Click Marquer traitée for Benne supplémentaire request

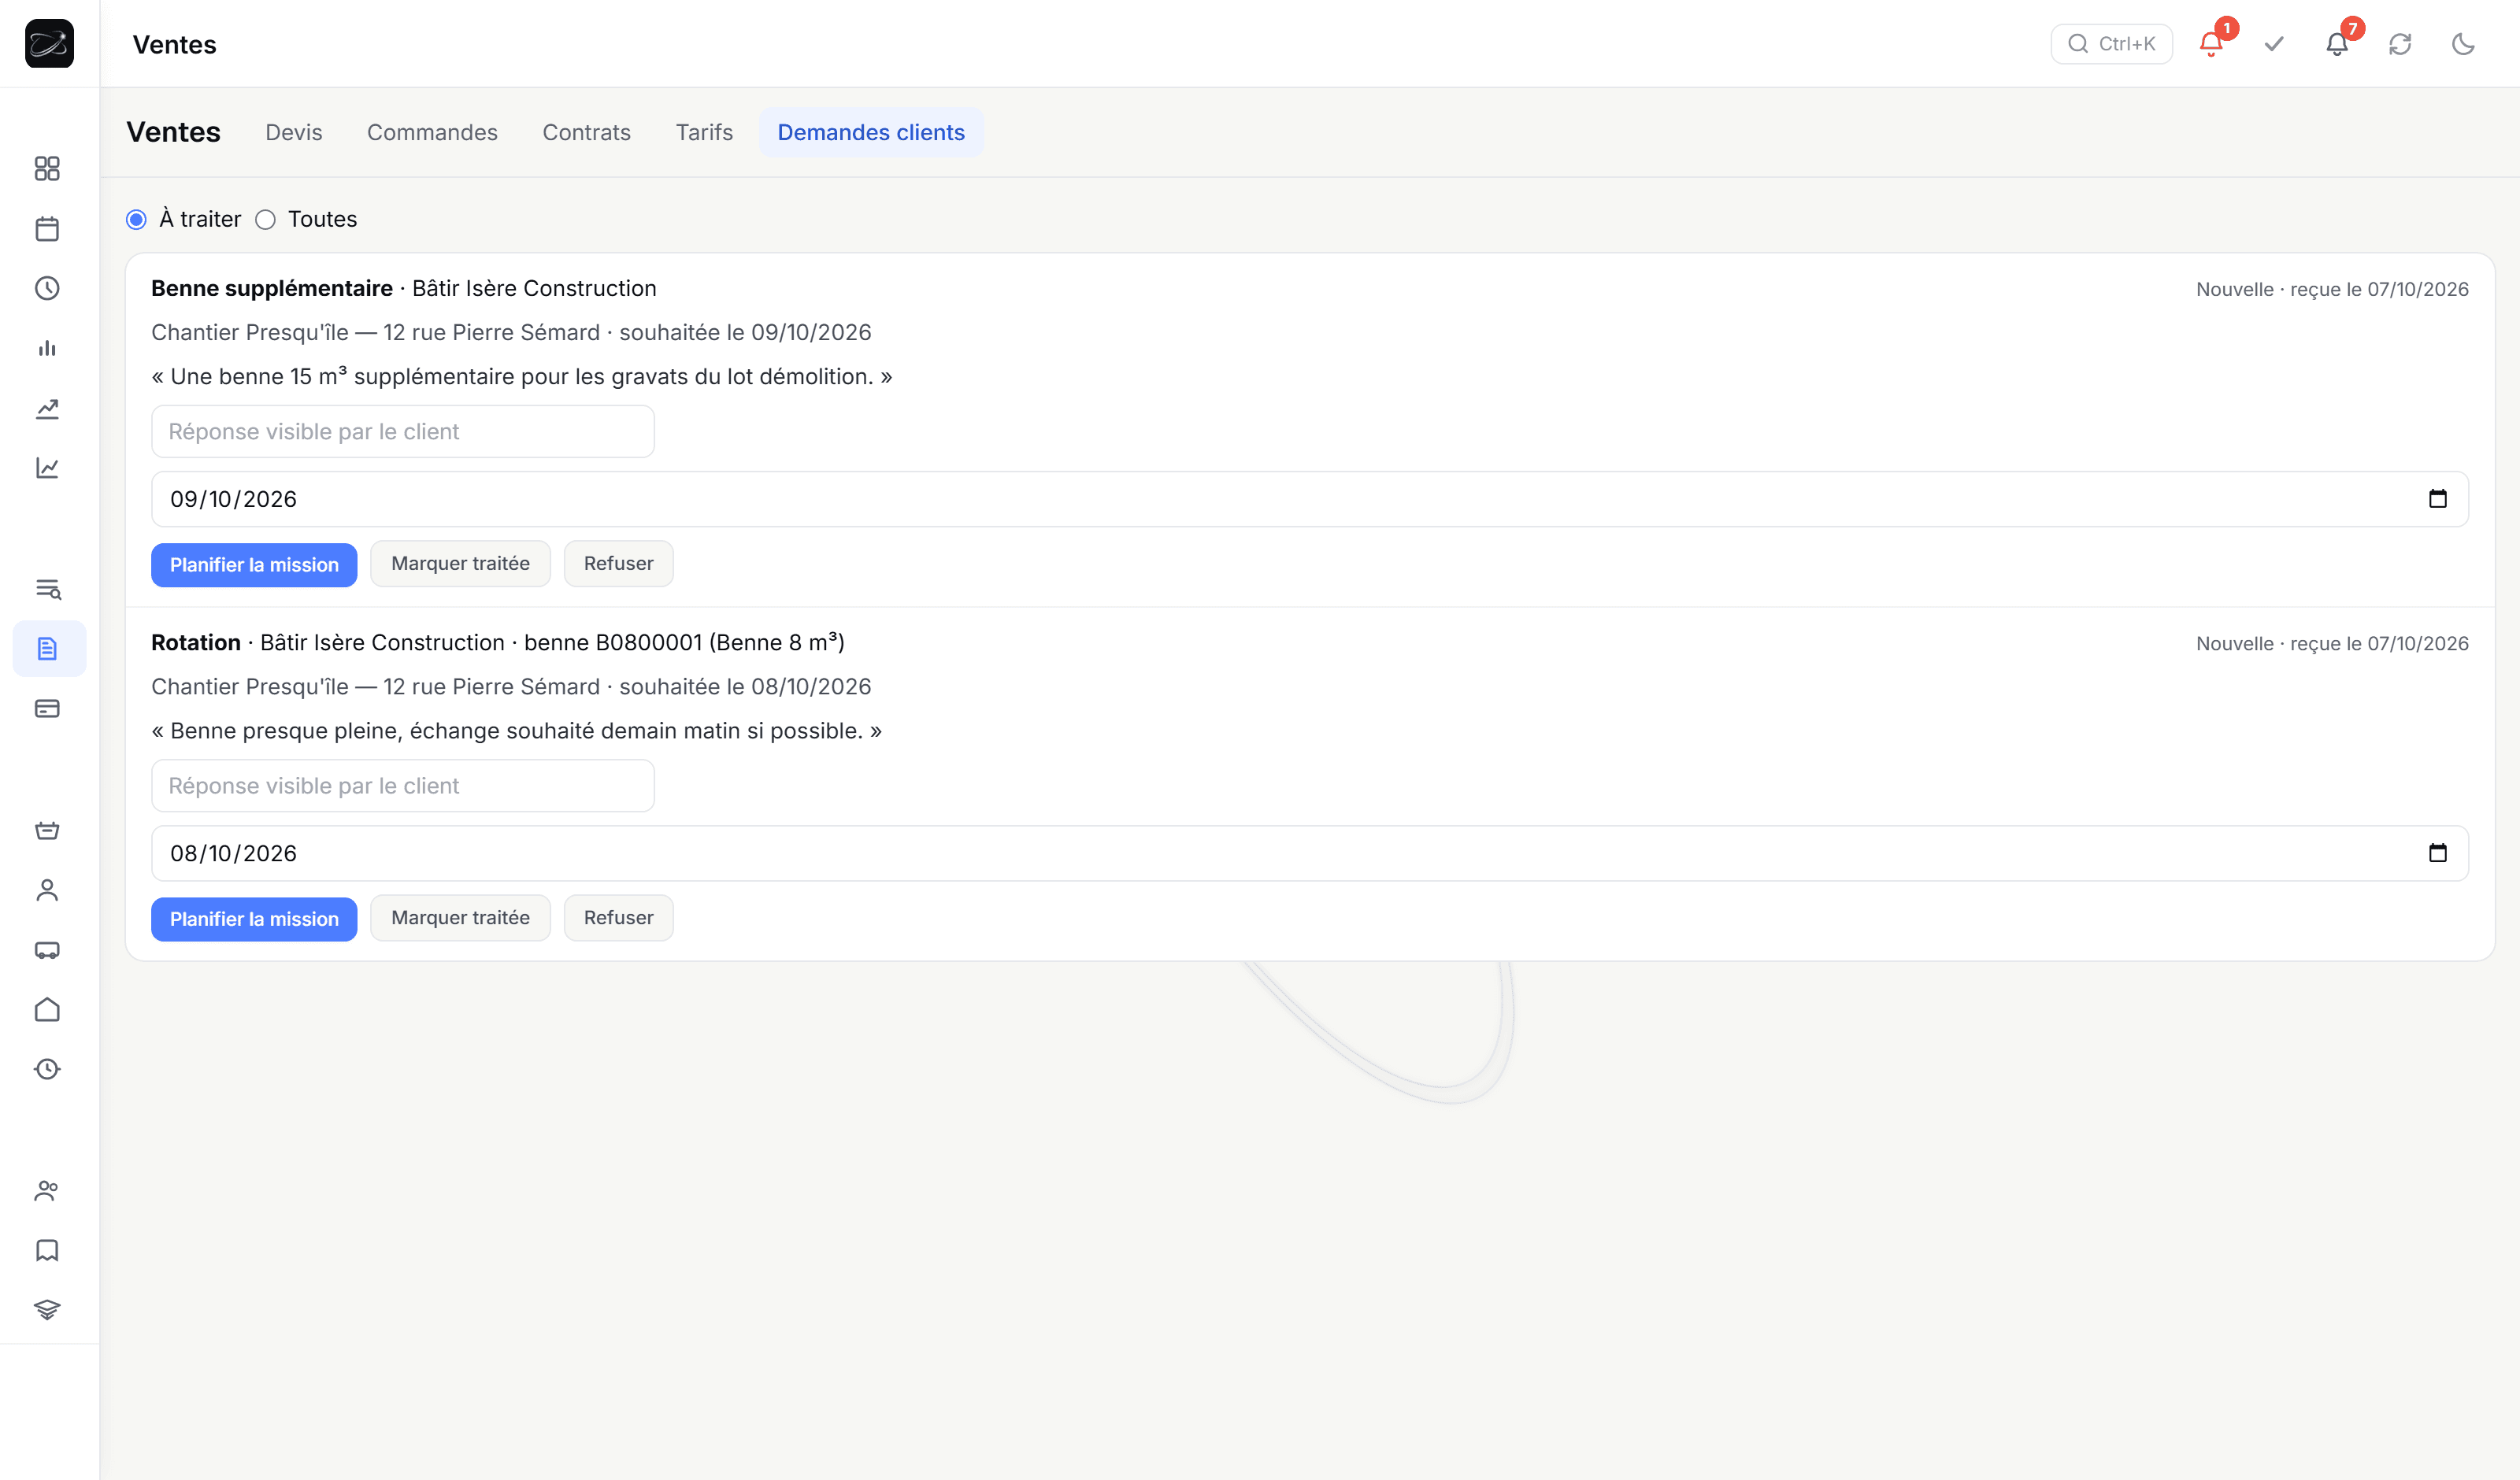point(460,564)
